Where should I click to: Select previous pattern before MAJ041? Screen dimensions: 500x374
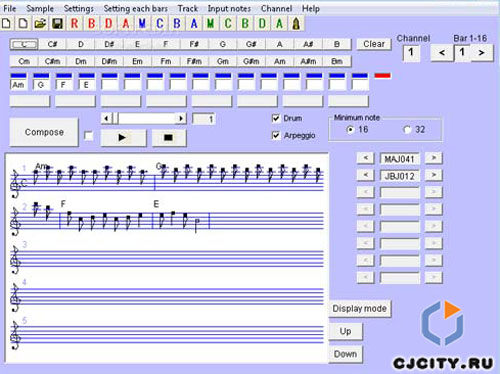365,158
